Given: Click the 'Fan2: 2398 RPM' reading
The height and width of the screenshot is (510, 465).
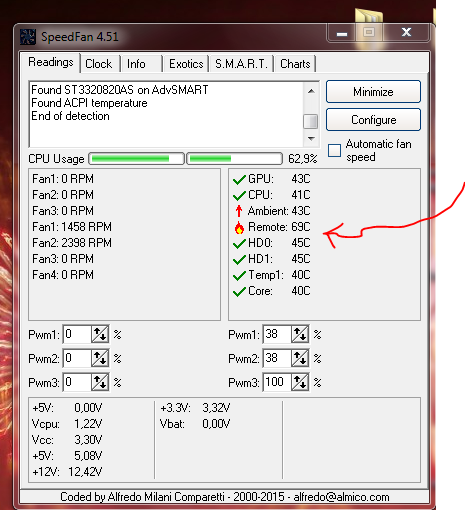Looking at the screenshot, I should tap(72, 243).
